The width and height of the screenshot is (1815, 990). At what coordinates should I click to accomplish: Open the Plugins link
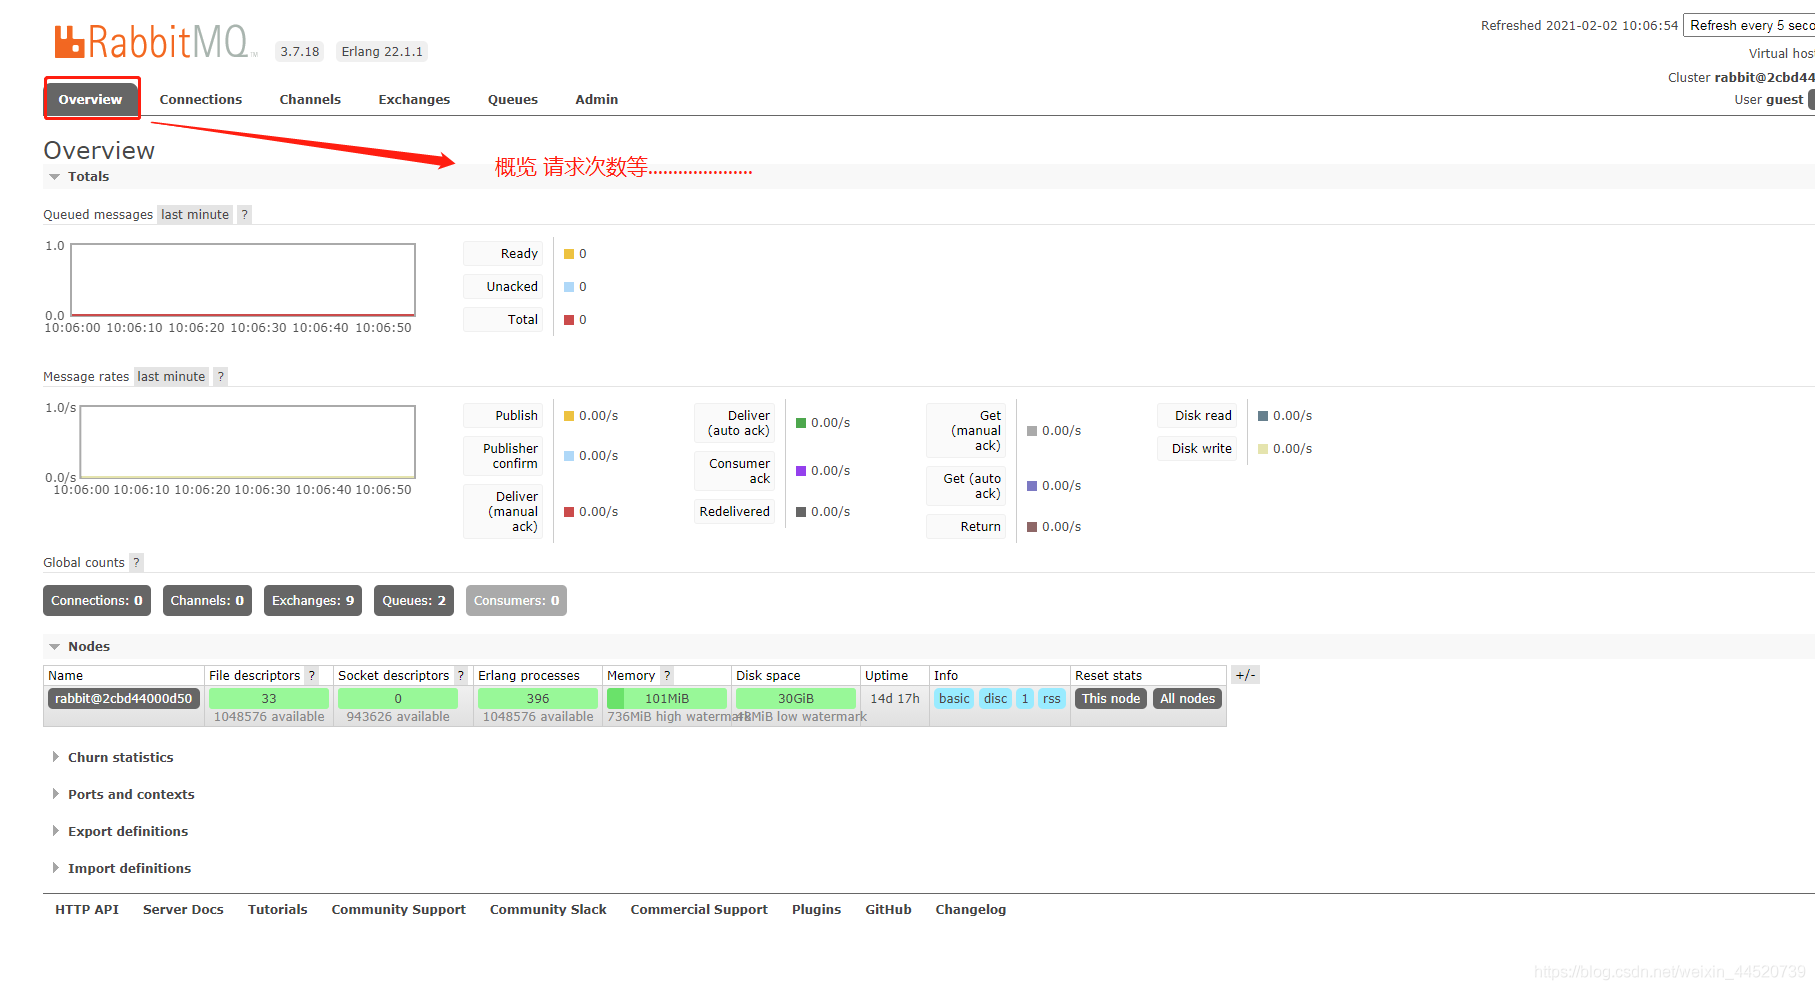pyautogui.click(x=816, y=909)
